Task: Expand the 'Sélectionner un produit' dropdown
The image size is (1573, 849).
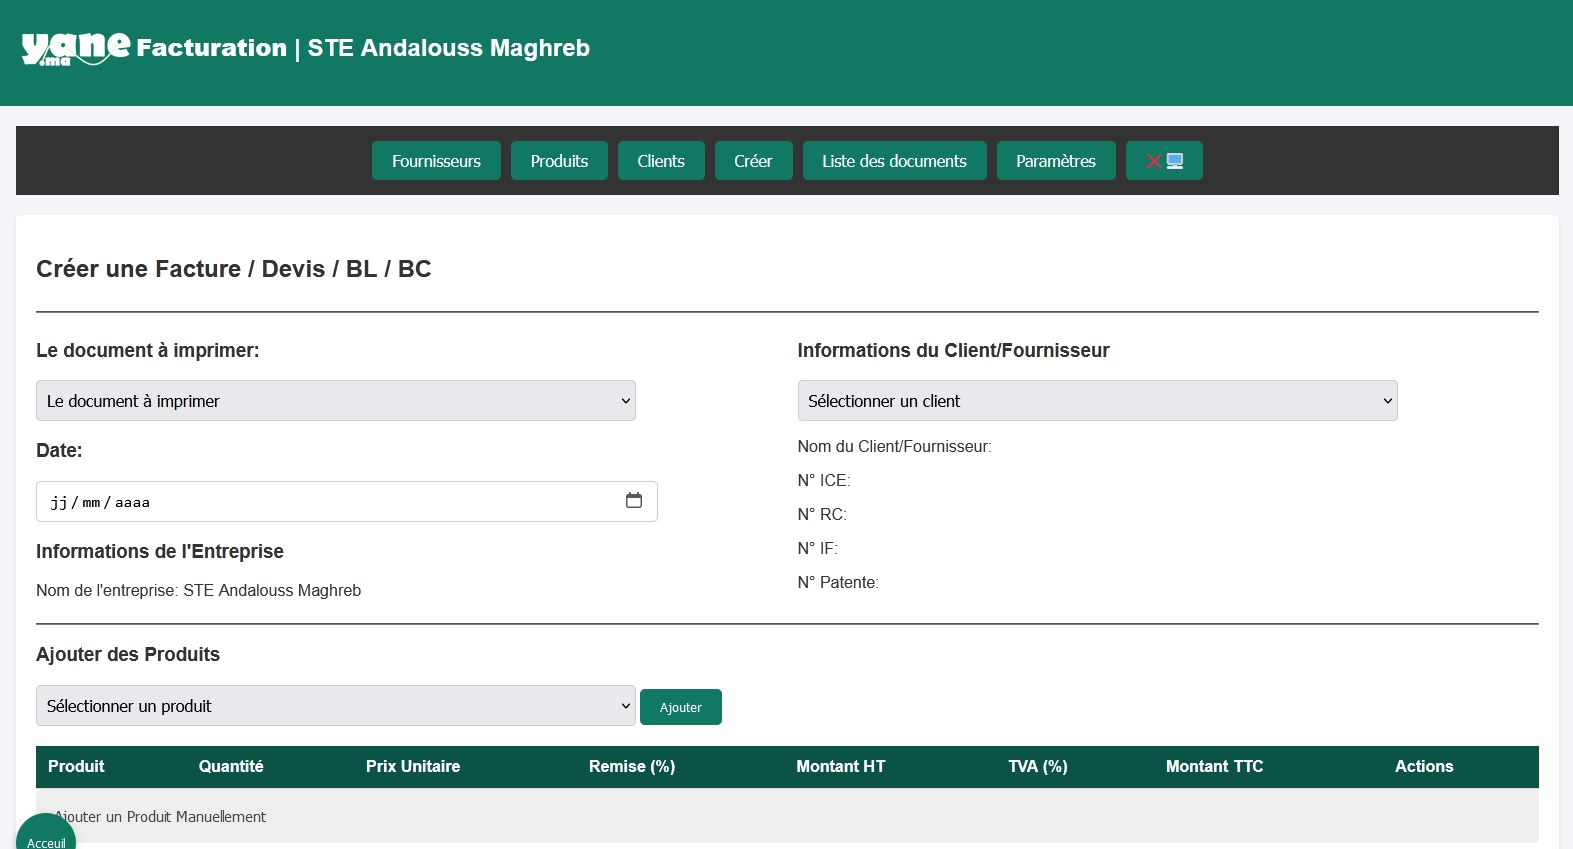Action: pyautogui.click(x=336, y=706)
